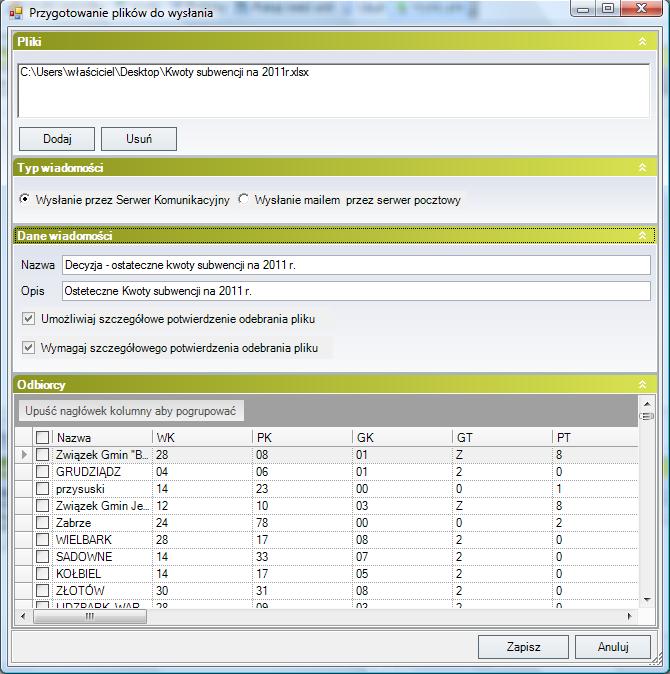Click the horizontal scrollbar left arrow
The width and height of the screenshot is (670, 674).
click(23, 616)
